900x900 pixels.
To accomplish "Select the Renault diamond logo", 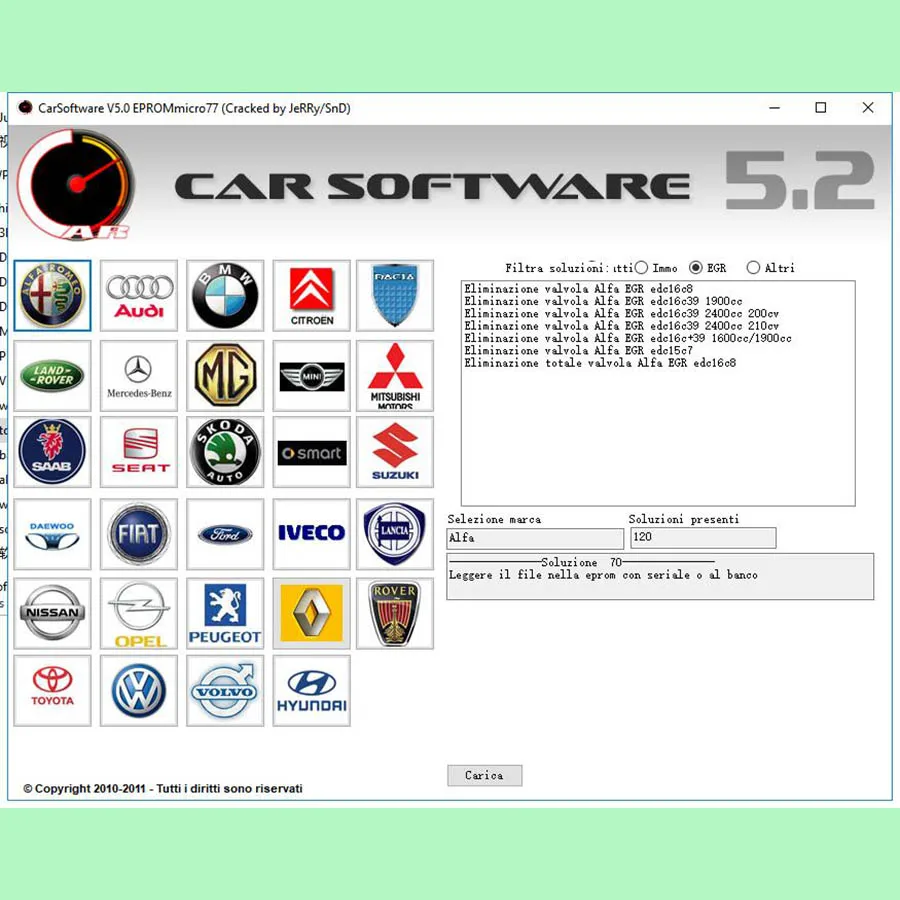I will click(311, 614).
